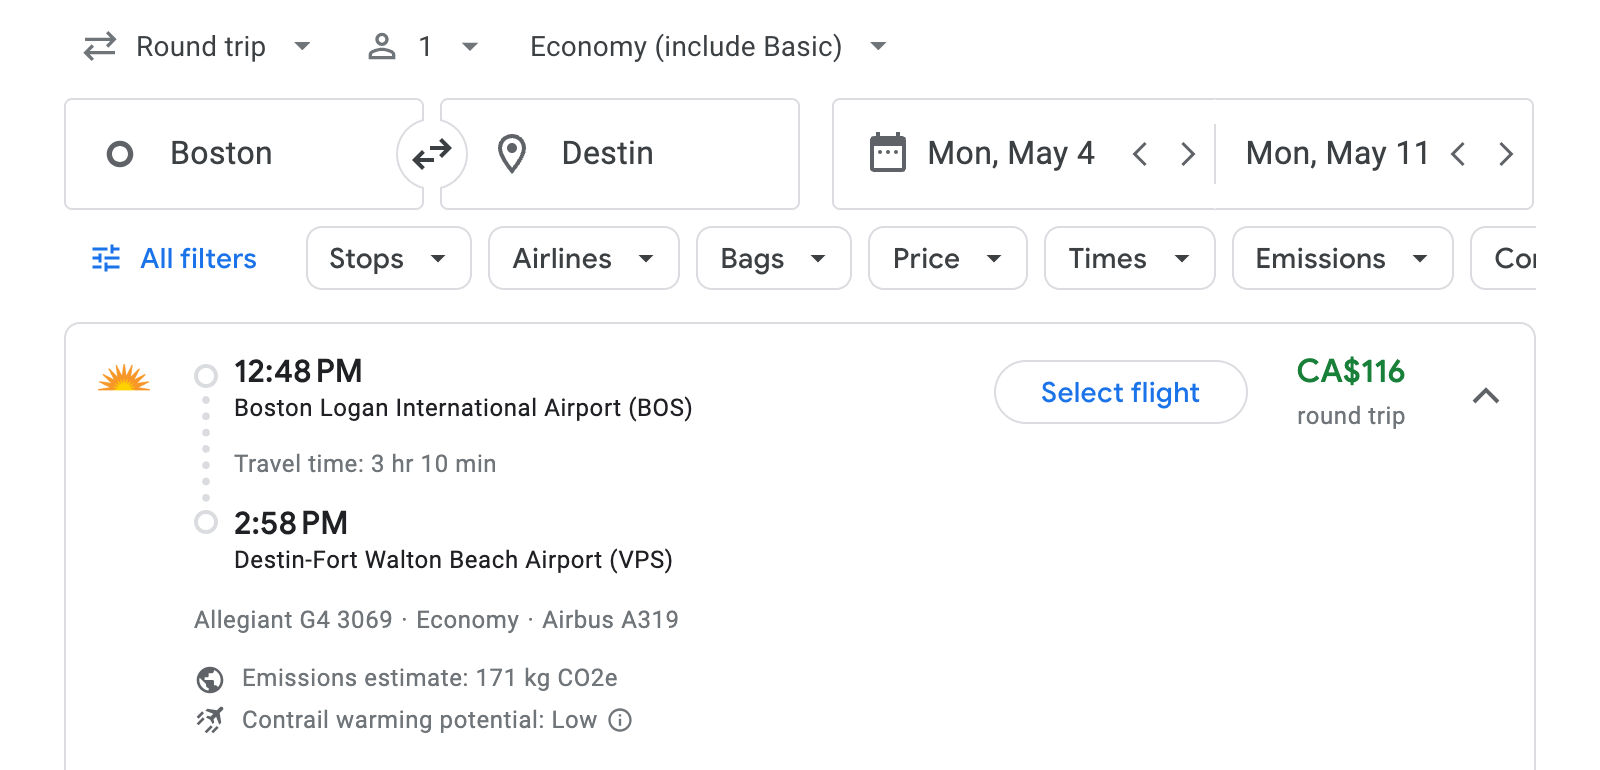
Task: Open the Emissions filter dropdown
Action: click(x=1341, y=258)
